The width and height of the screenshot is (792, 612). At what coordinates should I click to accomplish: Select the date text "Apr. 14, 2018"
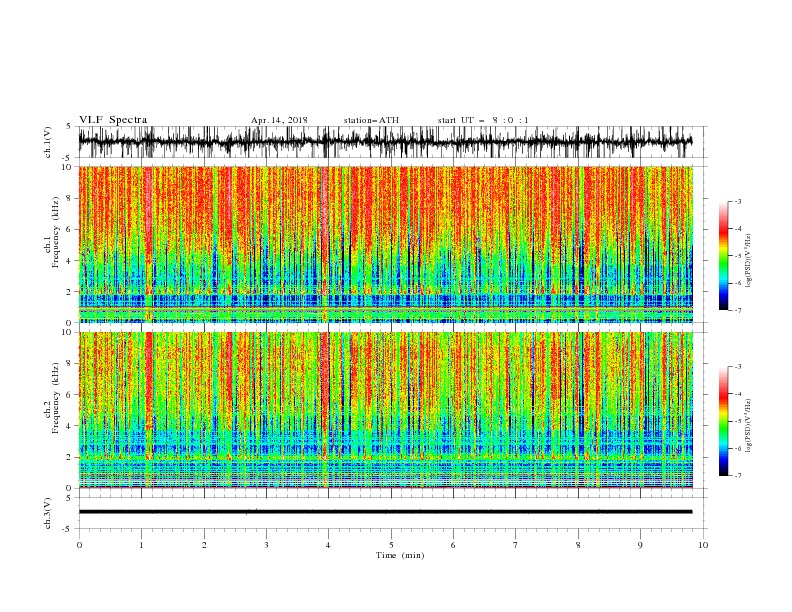[279, 120]
